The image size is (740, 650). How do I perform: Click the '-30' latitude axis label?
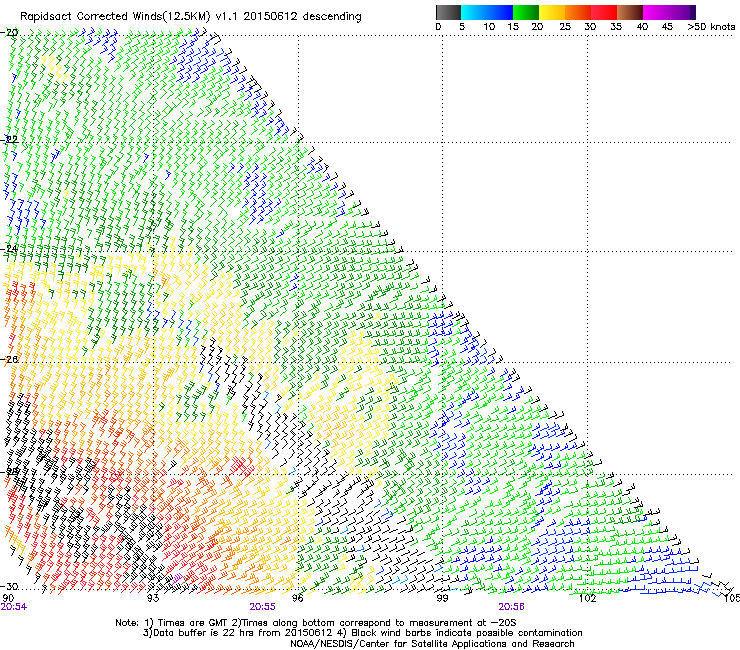coord(9,586)
